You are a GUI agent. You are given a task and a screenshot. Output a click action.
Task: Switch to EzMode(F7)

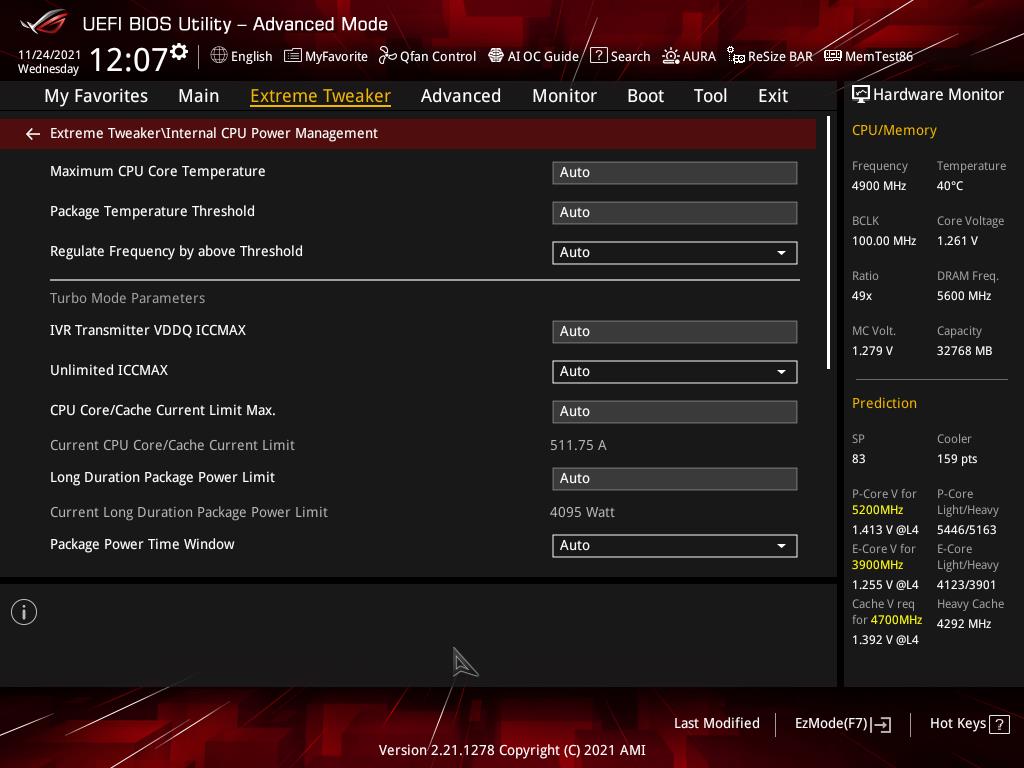pos(842,724)
